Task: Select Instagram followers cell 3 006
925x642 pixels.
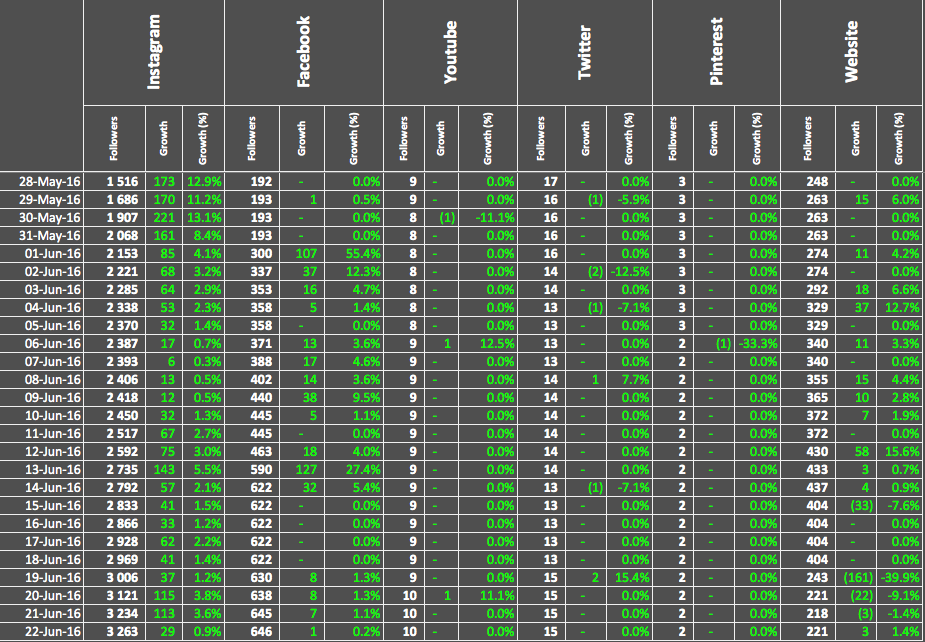Action: point(114,578)
